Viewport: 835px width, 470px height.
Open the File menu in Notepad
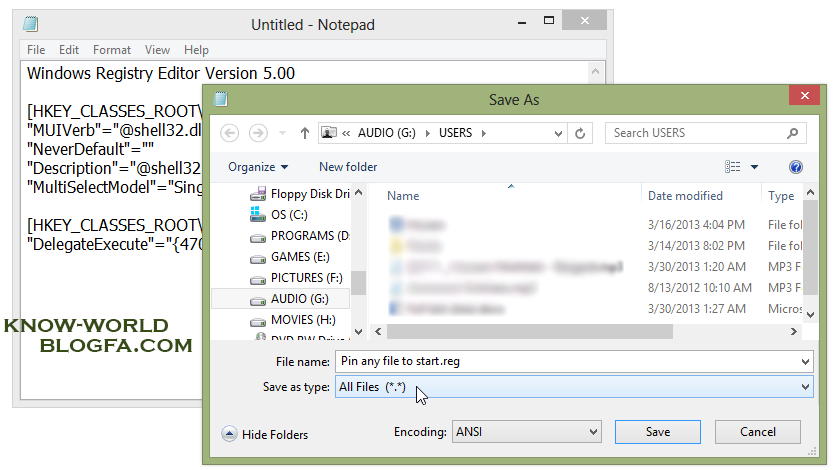[x=36, y=50]
